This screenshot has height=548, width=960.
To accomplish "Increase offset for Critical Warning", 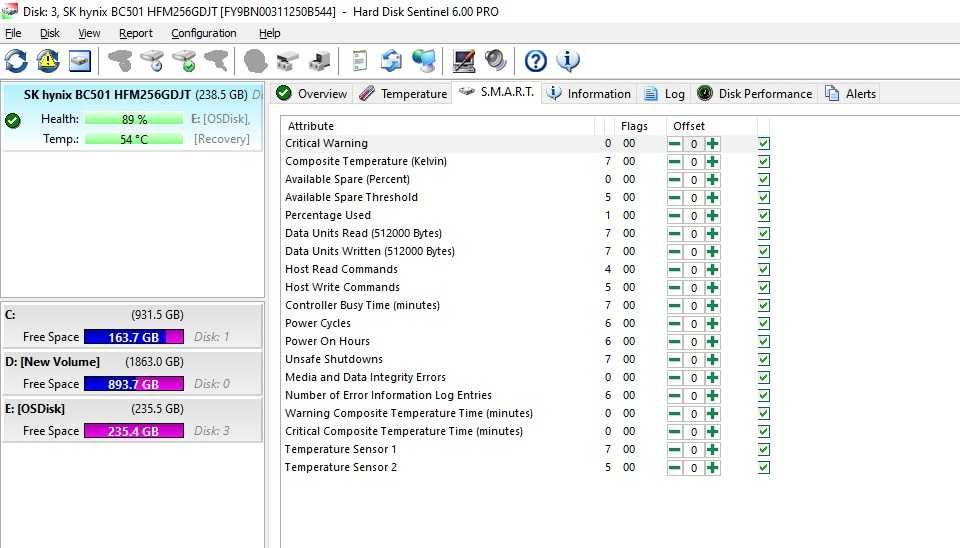I will (x=712, y=144).
